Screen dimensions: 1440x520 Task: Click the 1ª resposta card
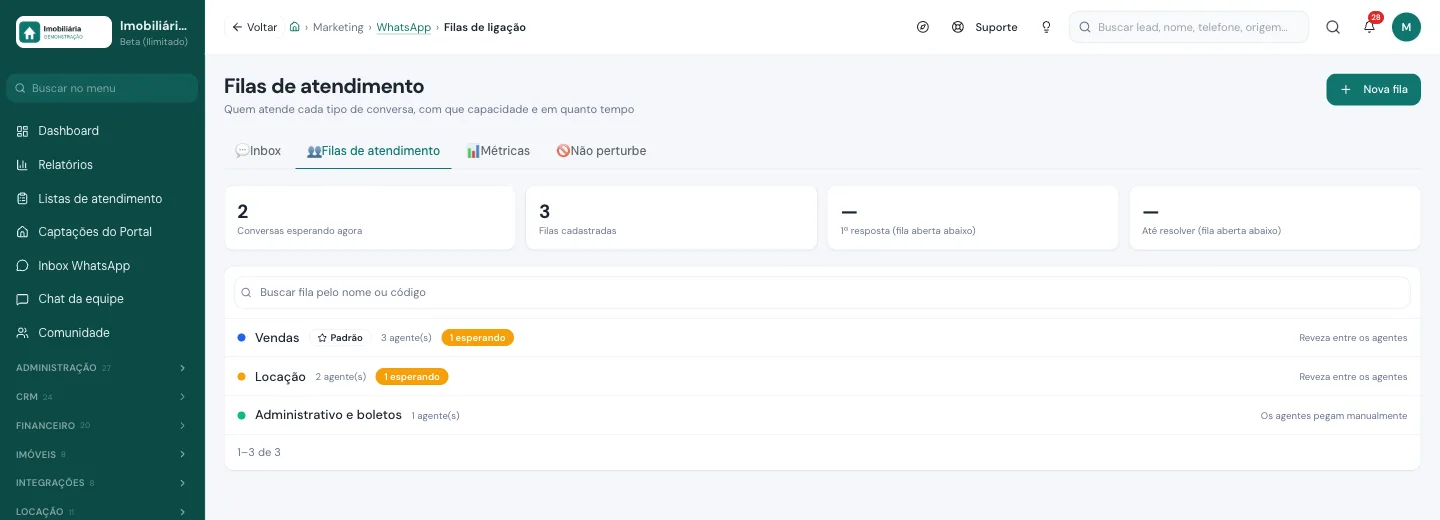coord(973,218)
